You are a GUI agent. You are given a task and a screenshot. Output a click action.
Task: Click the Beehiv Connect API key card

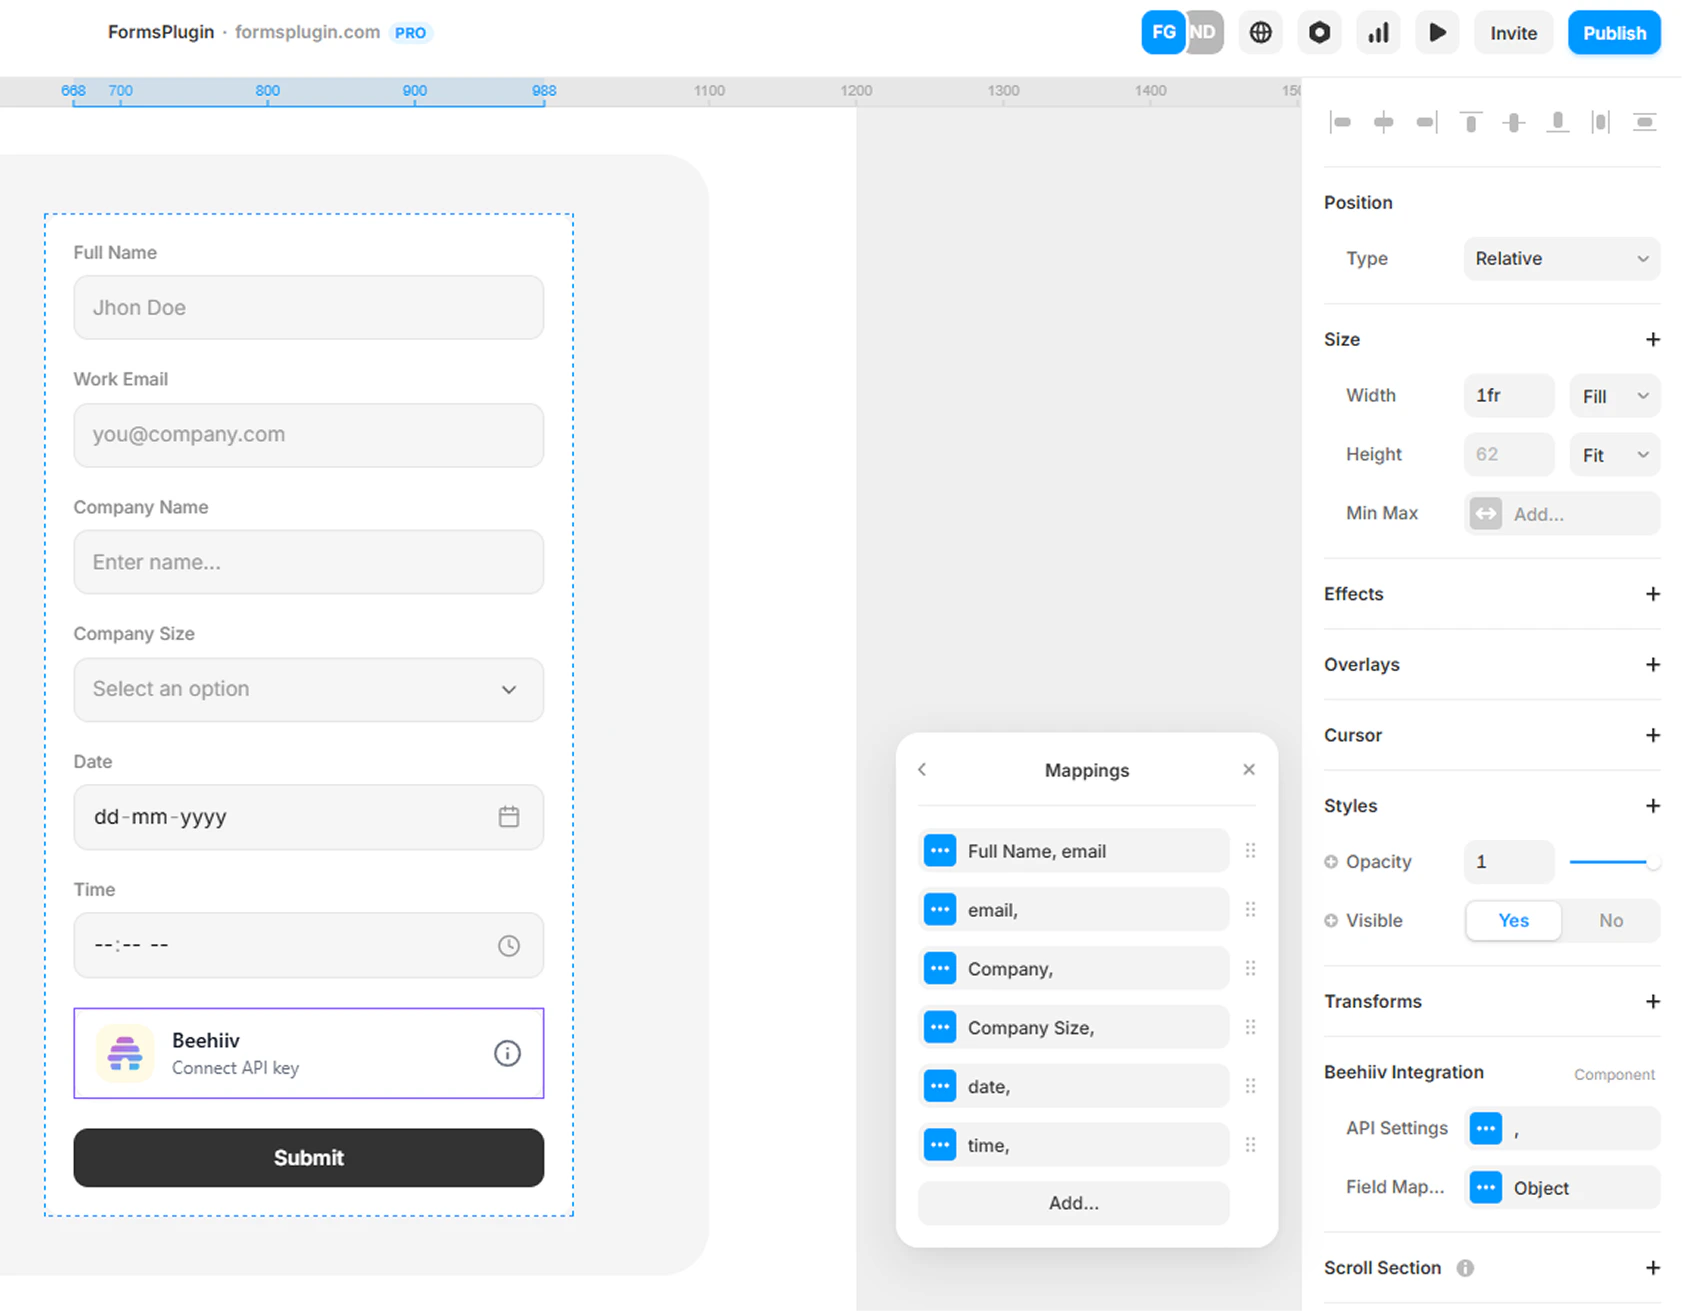coord(309,1053)
